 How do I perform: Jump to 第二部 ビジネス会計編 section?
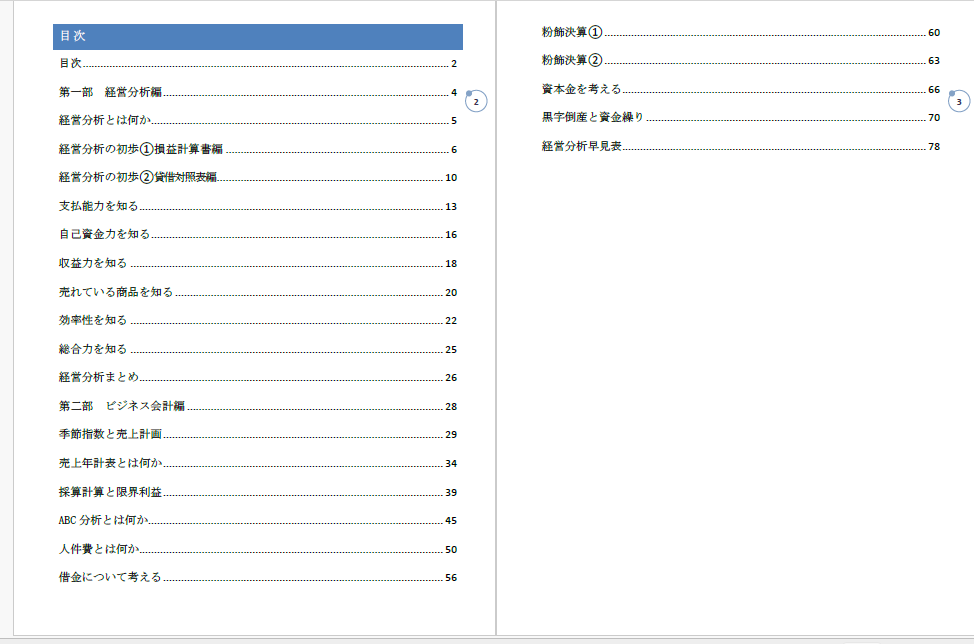click(x=122, y=406)
